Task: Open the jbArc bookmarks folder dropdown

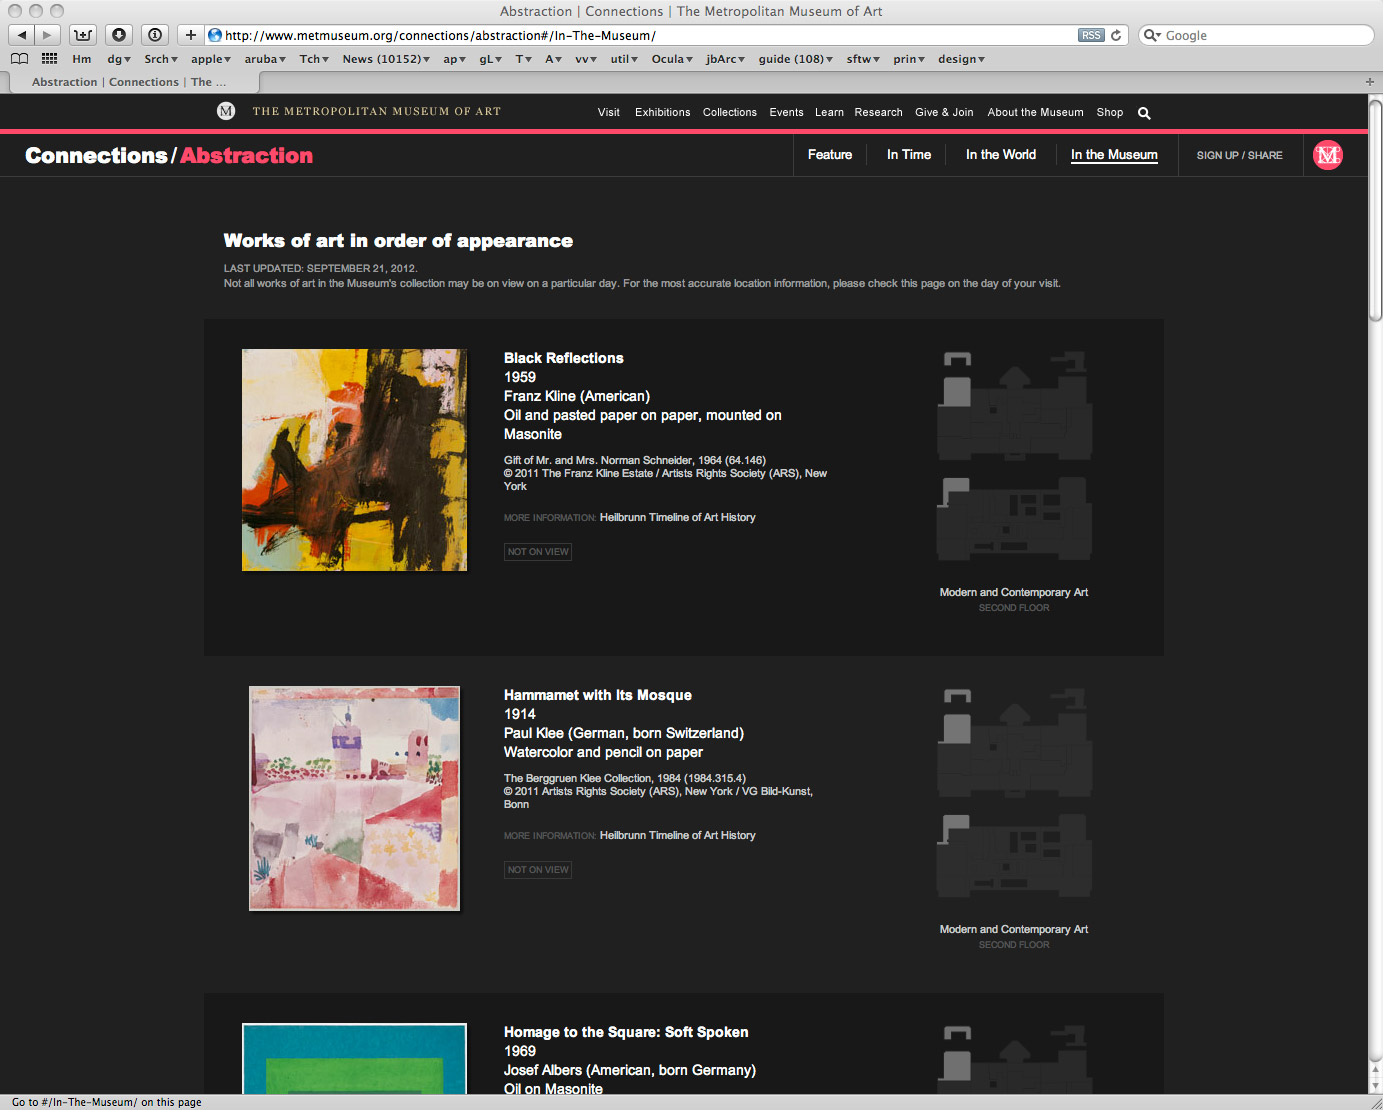Action: click(726, 59)
